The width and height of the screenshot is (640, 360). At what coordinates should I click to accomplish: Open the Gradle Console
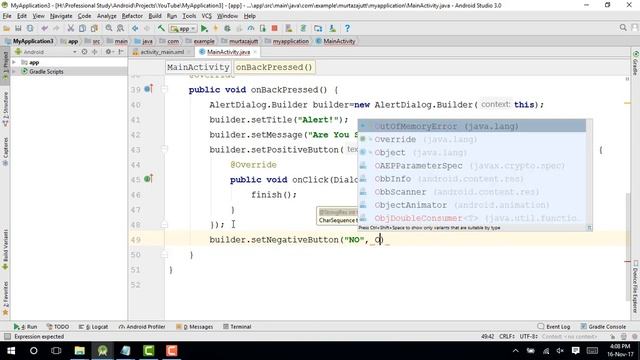click(603, 327)
